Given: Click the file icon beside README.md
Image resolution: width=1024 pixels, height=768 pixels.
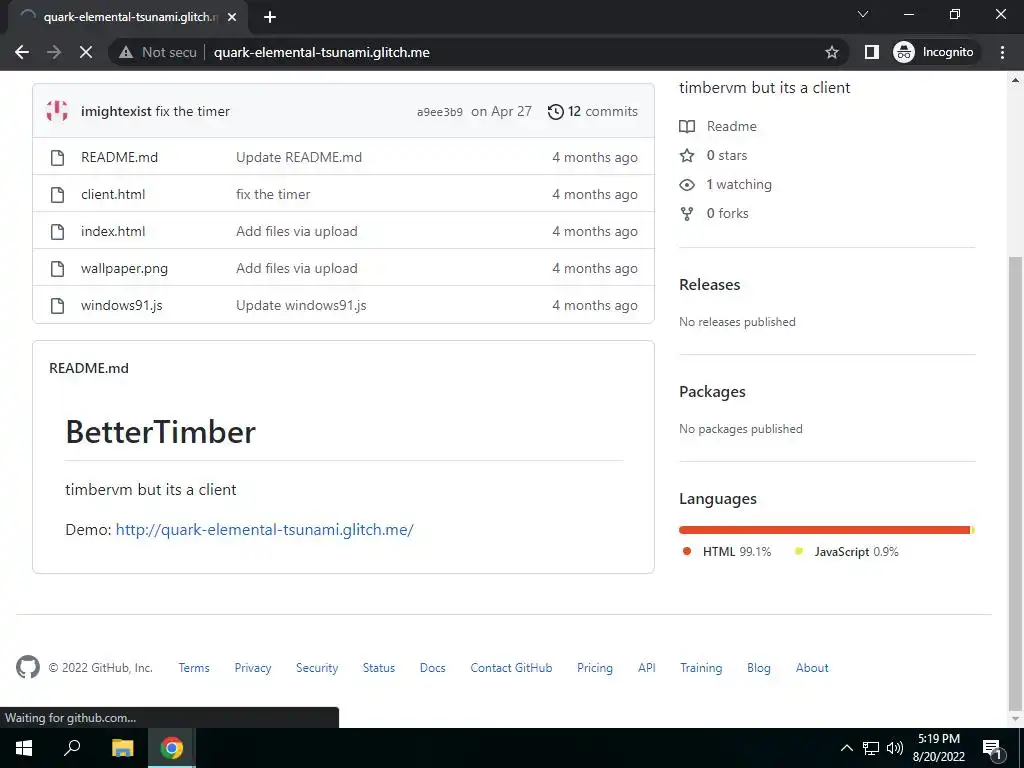Looking at the screenshot, I should pos(57,157).
